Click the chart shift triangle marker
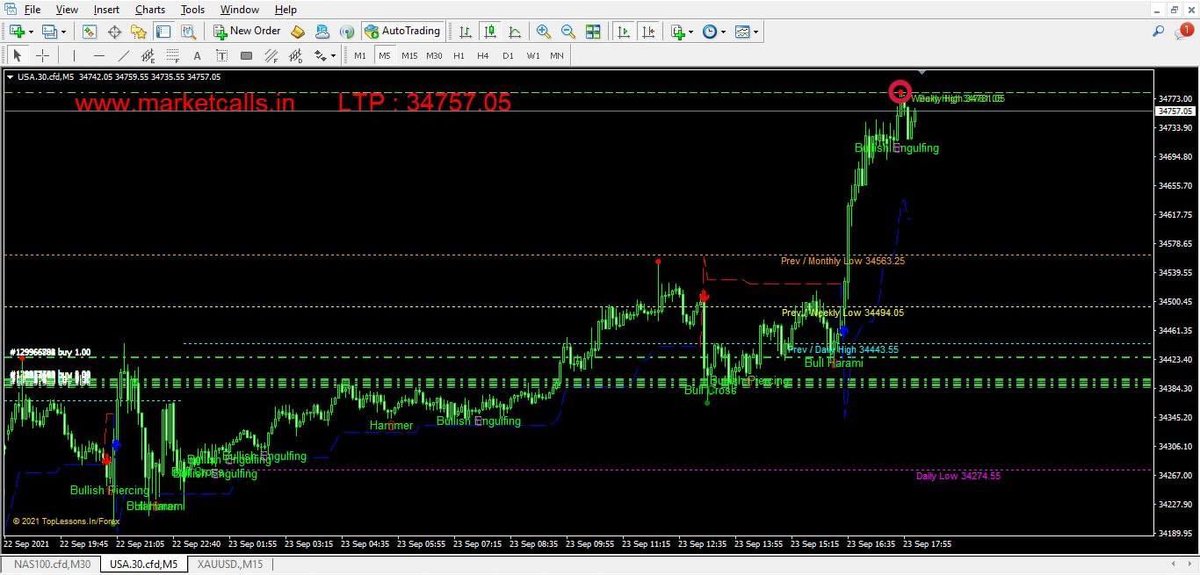Image resolution: width=1200 pixels, height=575 pixels. point(922,73)
